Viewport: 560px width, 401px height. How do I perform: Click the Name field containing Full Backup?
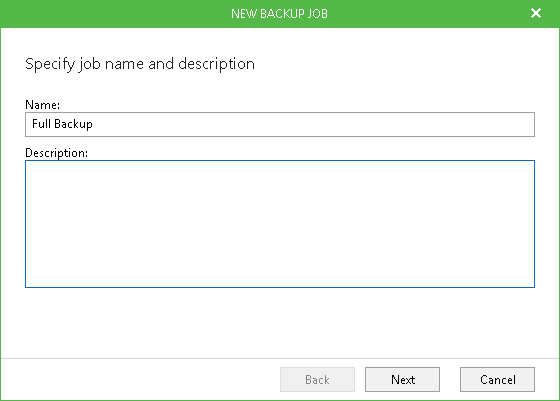click(280, 124)
